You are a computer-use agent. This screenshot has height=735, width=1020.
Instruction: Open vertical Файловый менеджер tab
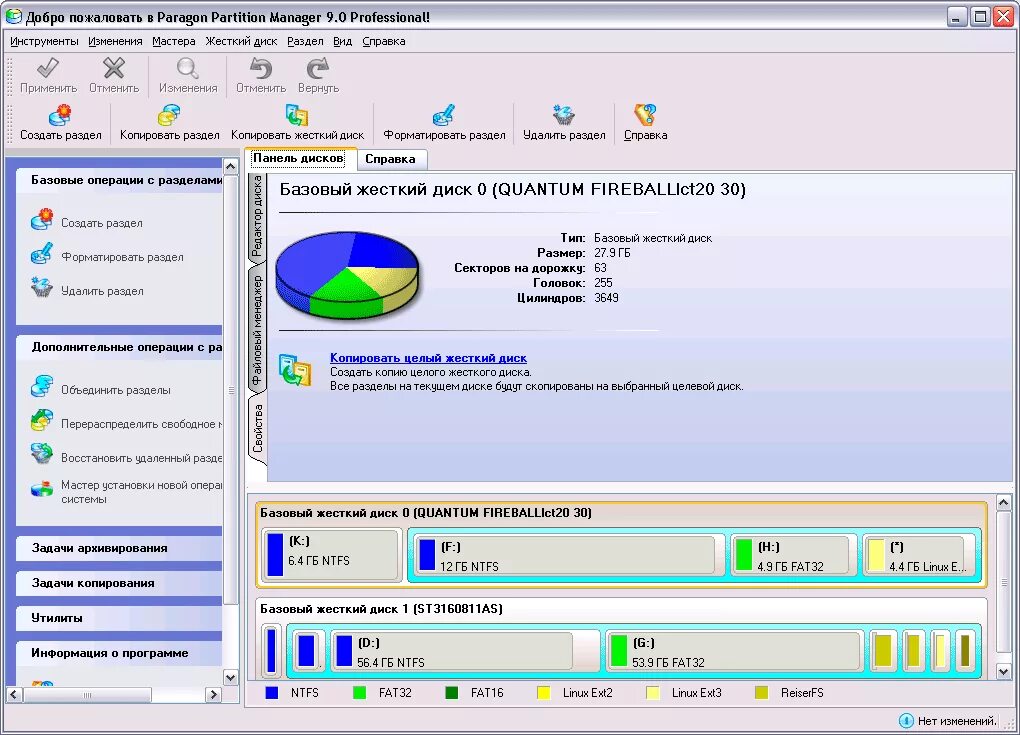[257, 329]
